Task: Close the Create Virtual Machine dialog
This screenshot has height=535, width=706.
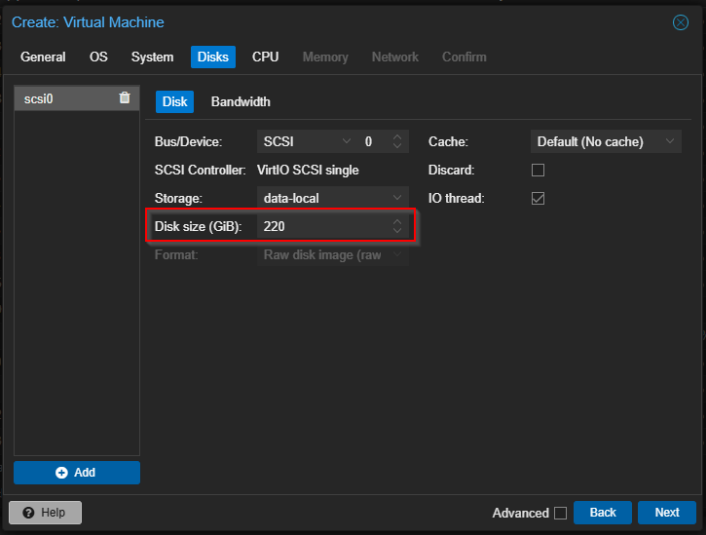Action: (681, 22)
